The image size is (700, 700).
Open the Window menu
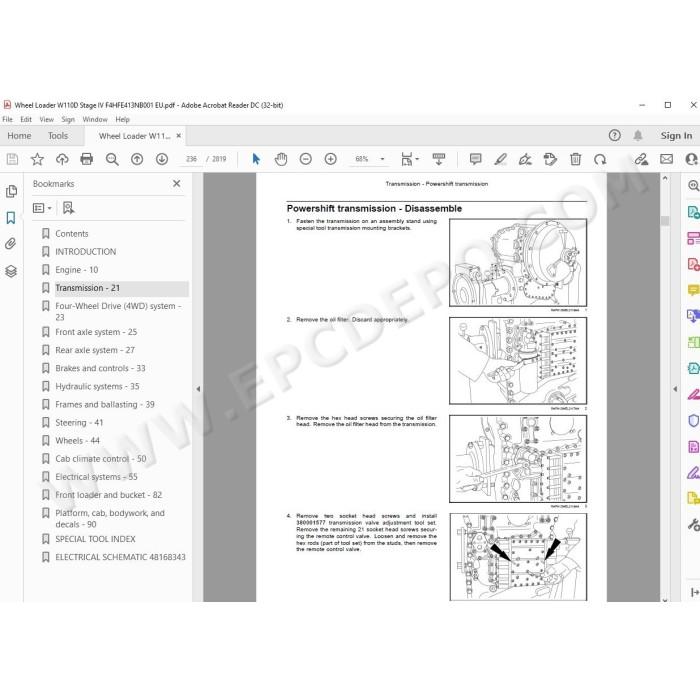click(95, 119)
